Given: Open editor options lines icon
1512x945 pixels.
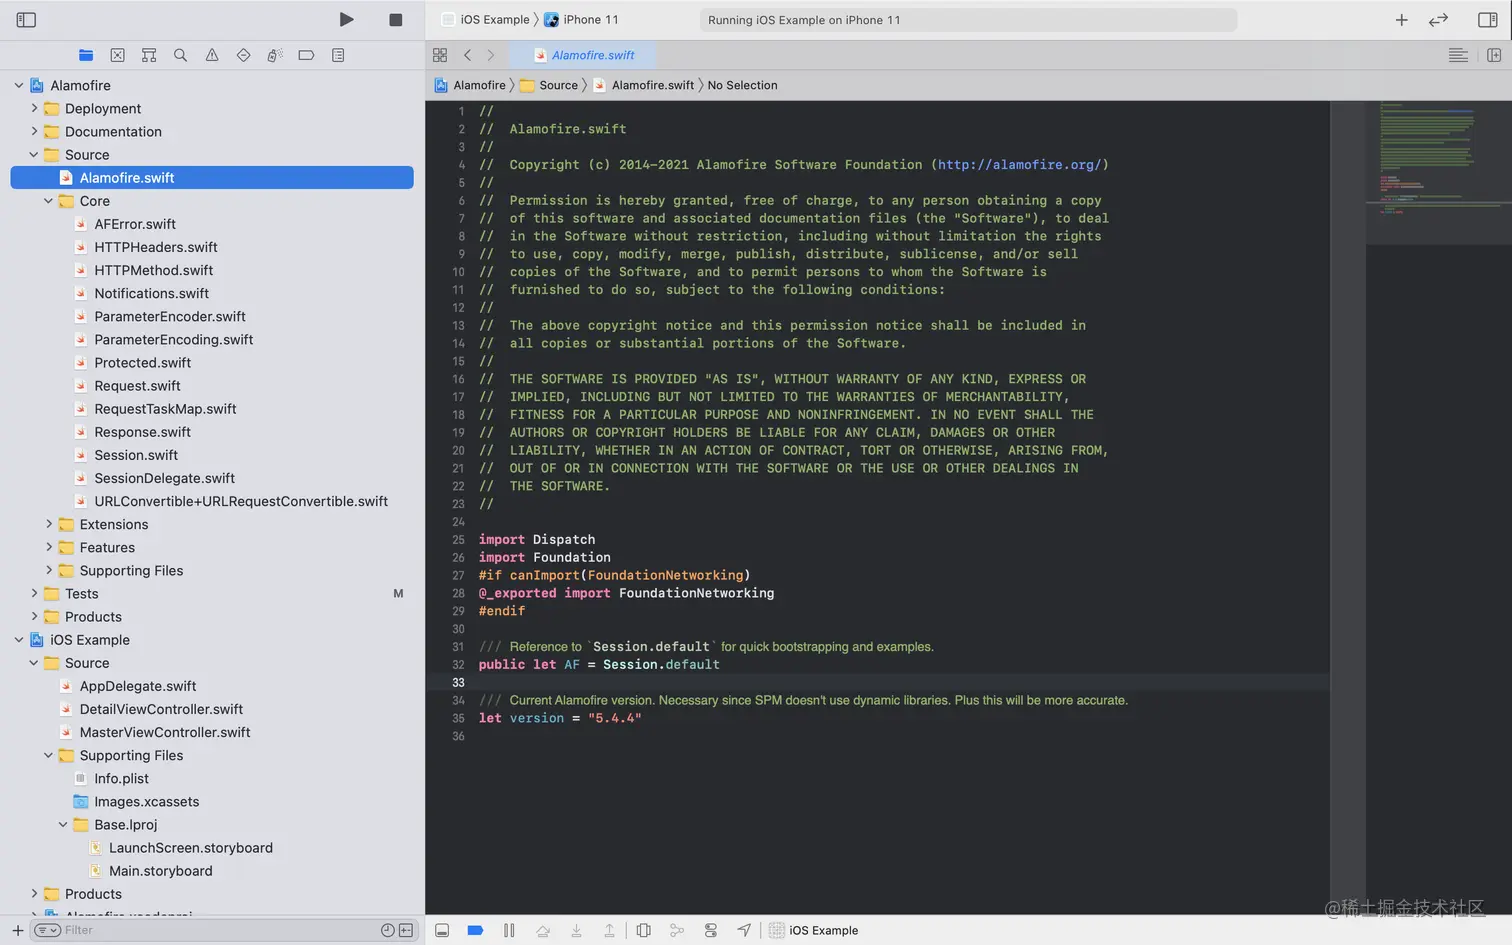Looking at the screenshot, I should click(x=1458, y=55).
